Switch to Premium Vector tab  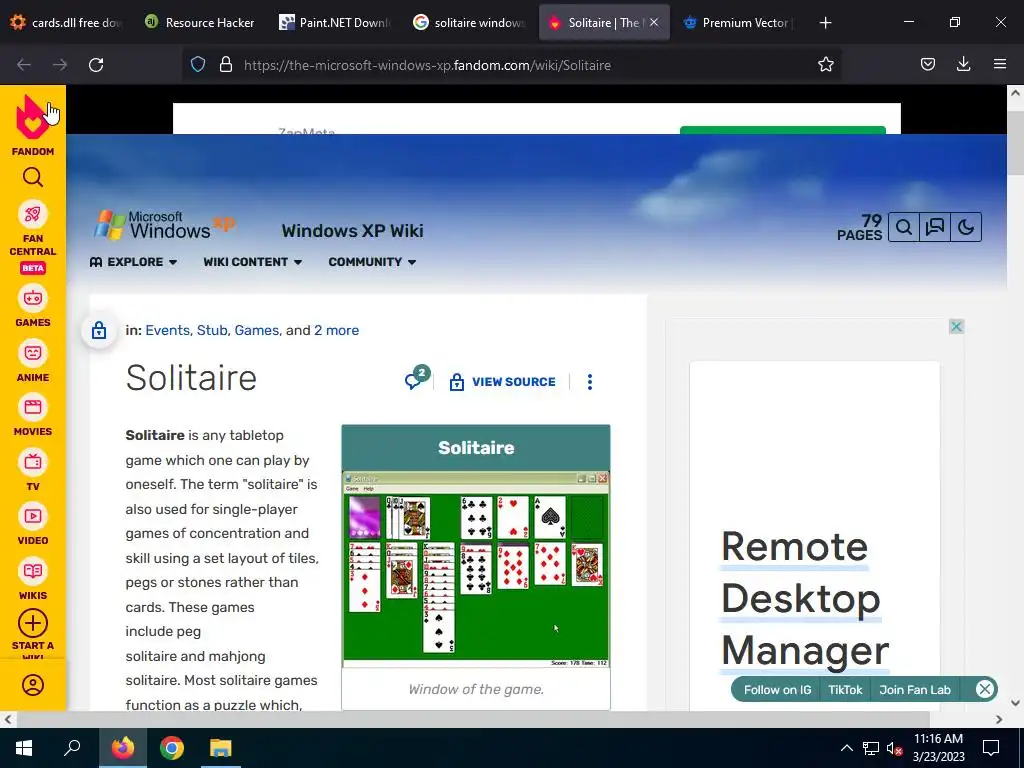pyautogui.click(x=738, y=23)
